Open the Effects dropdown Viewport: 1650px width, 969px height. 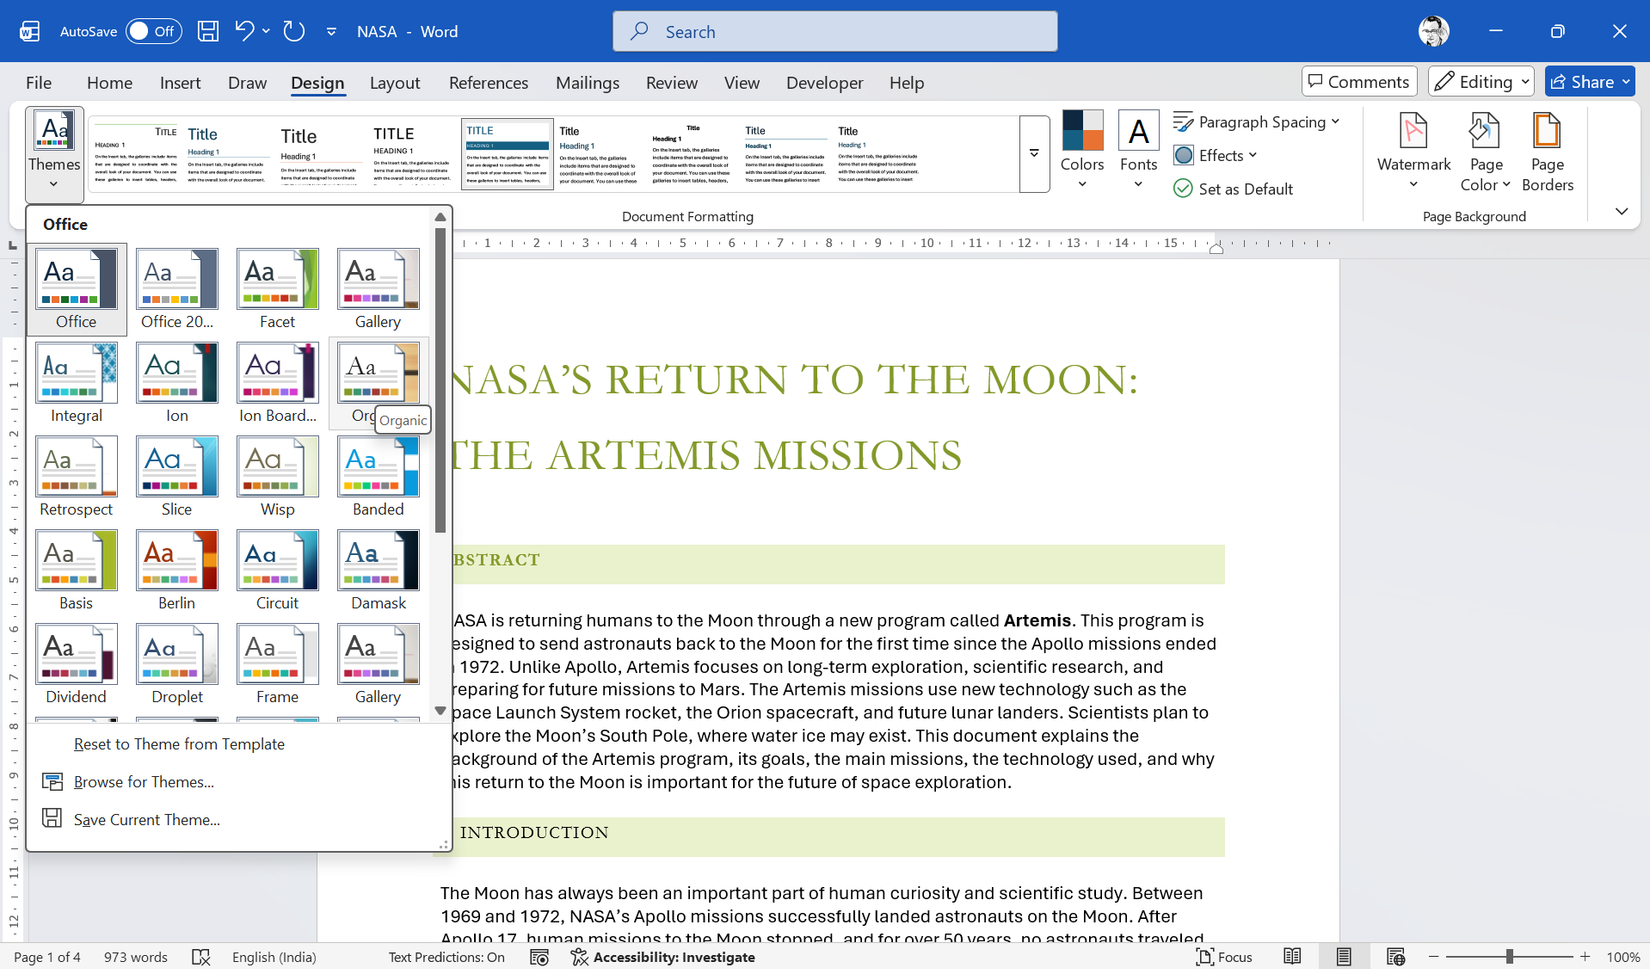[1215, 155]
